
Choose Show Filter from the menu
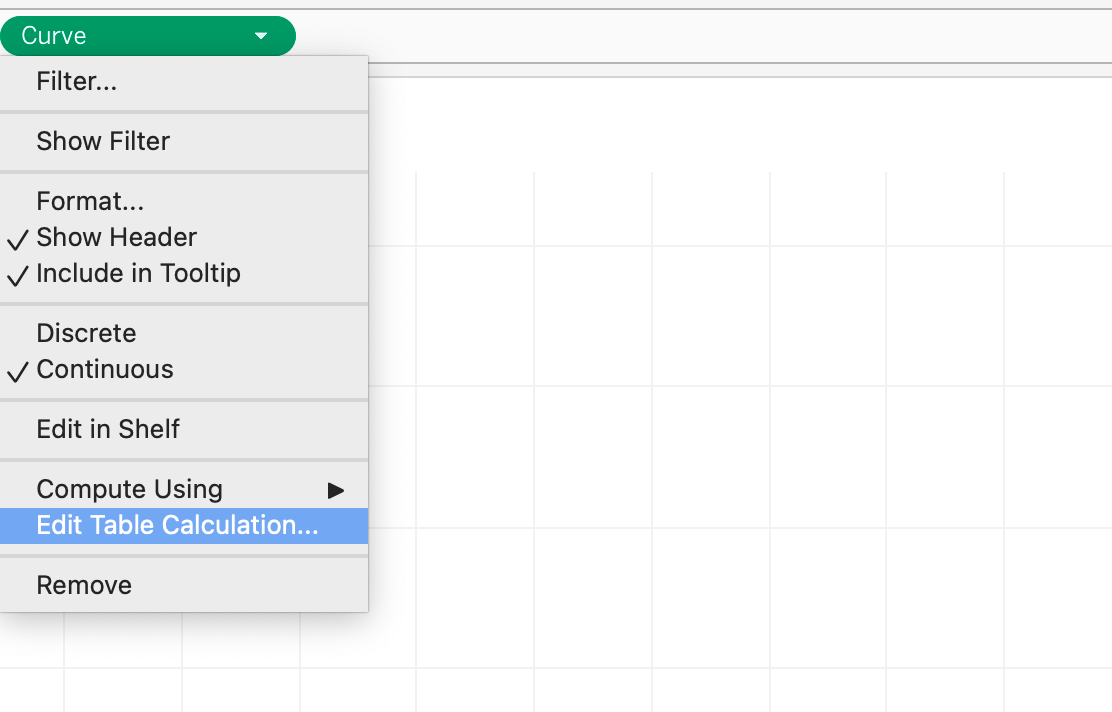click(x=103, y=141)
